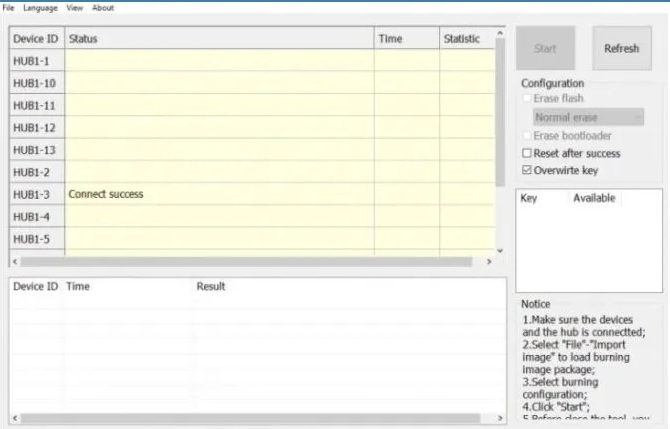670x429 pixels.
Task: Select the HUB1-2 row
Action: click(252, 172)
